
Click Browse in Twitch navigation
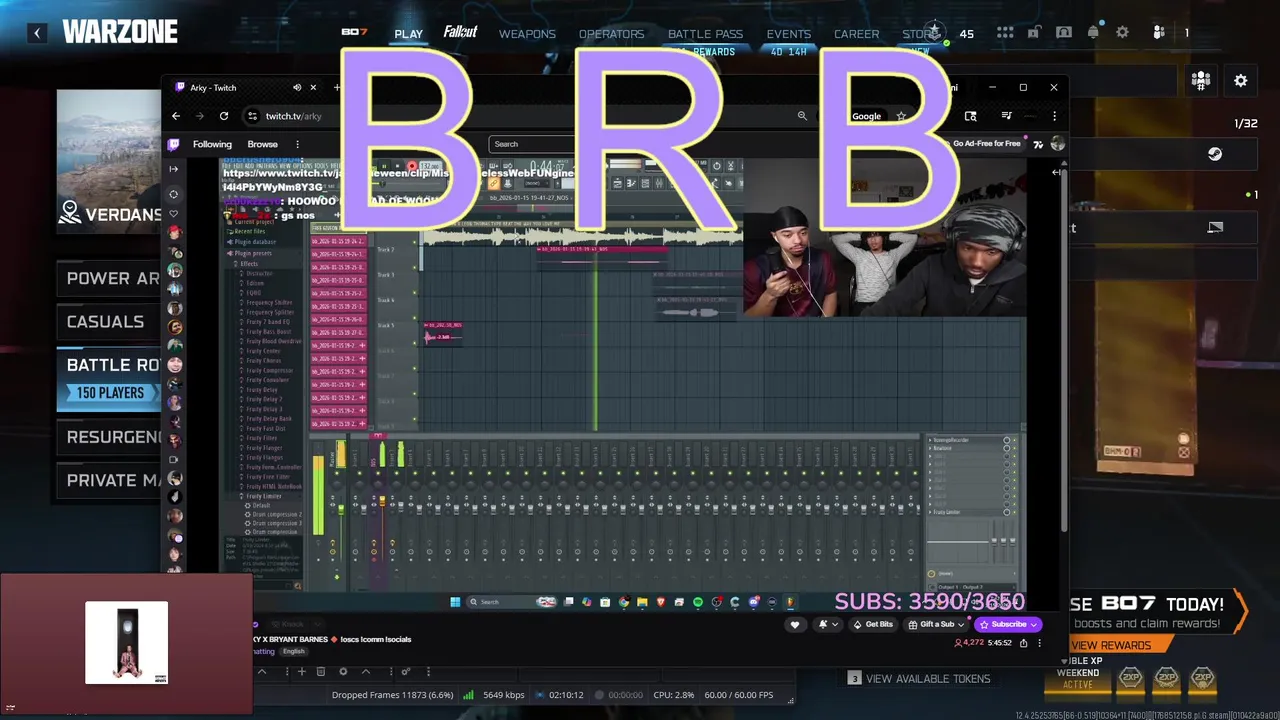click(x=262, y=144)
